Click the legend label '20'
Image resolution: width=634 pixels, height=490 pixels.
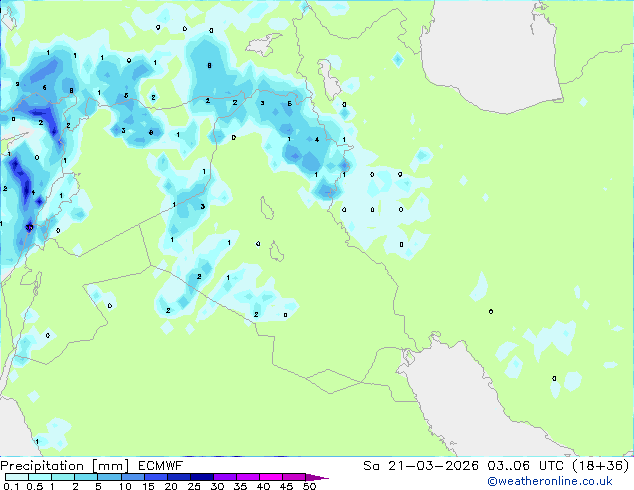tap(171, 486)
